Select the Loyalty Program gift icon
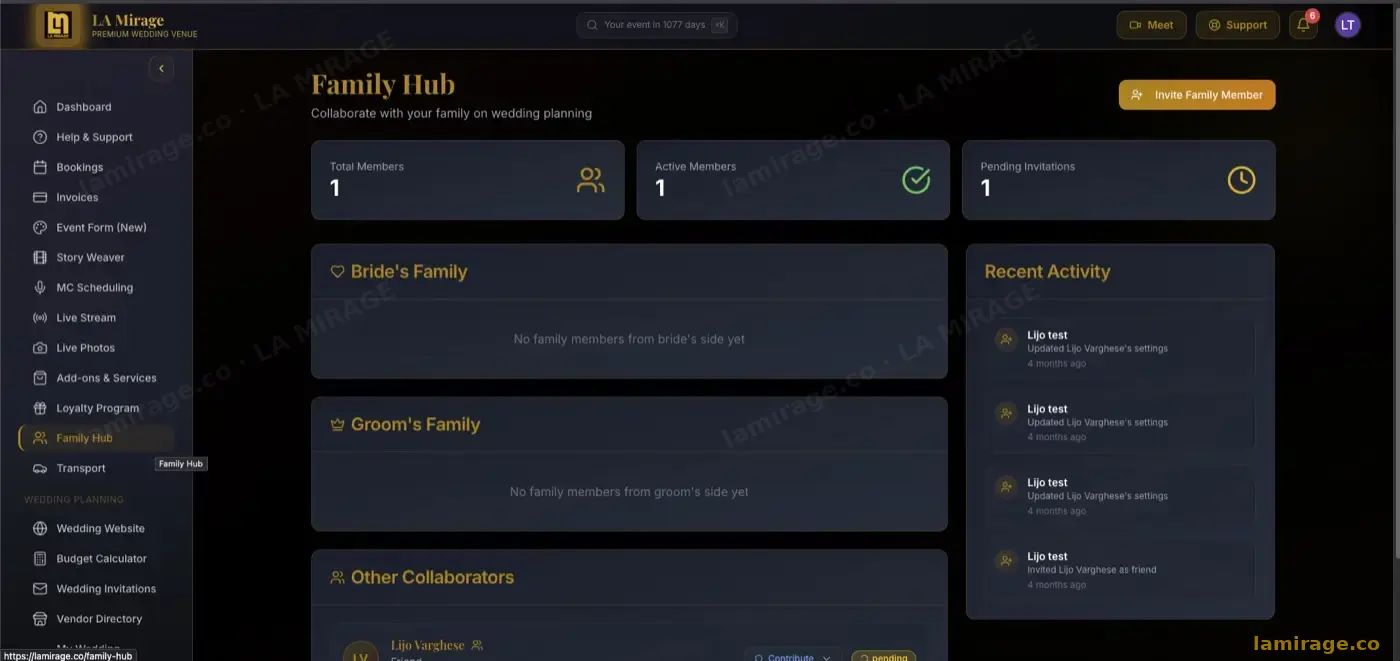Screen dimensions: 1400x661 click(x=40, y=408)
